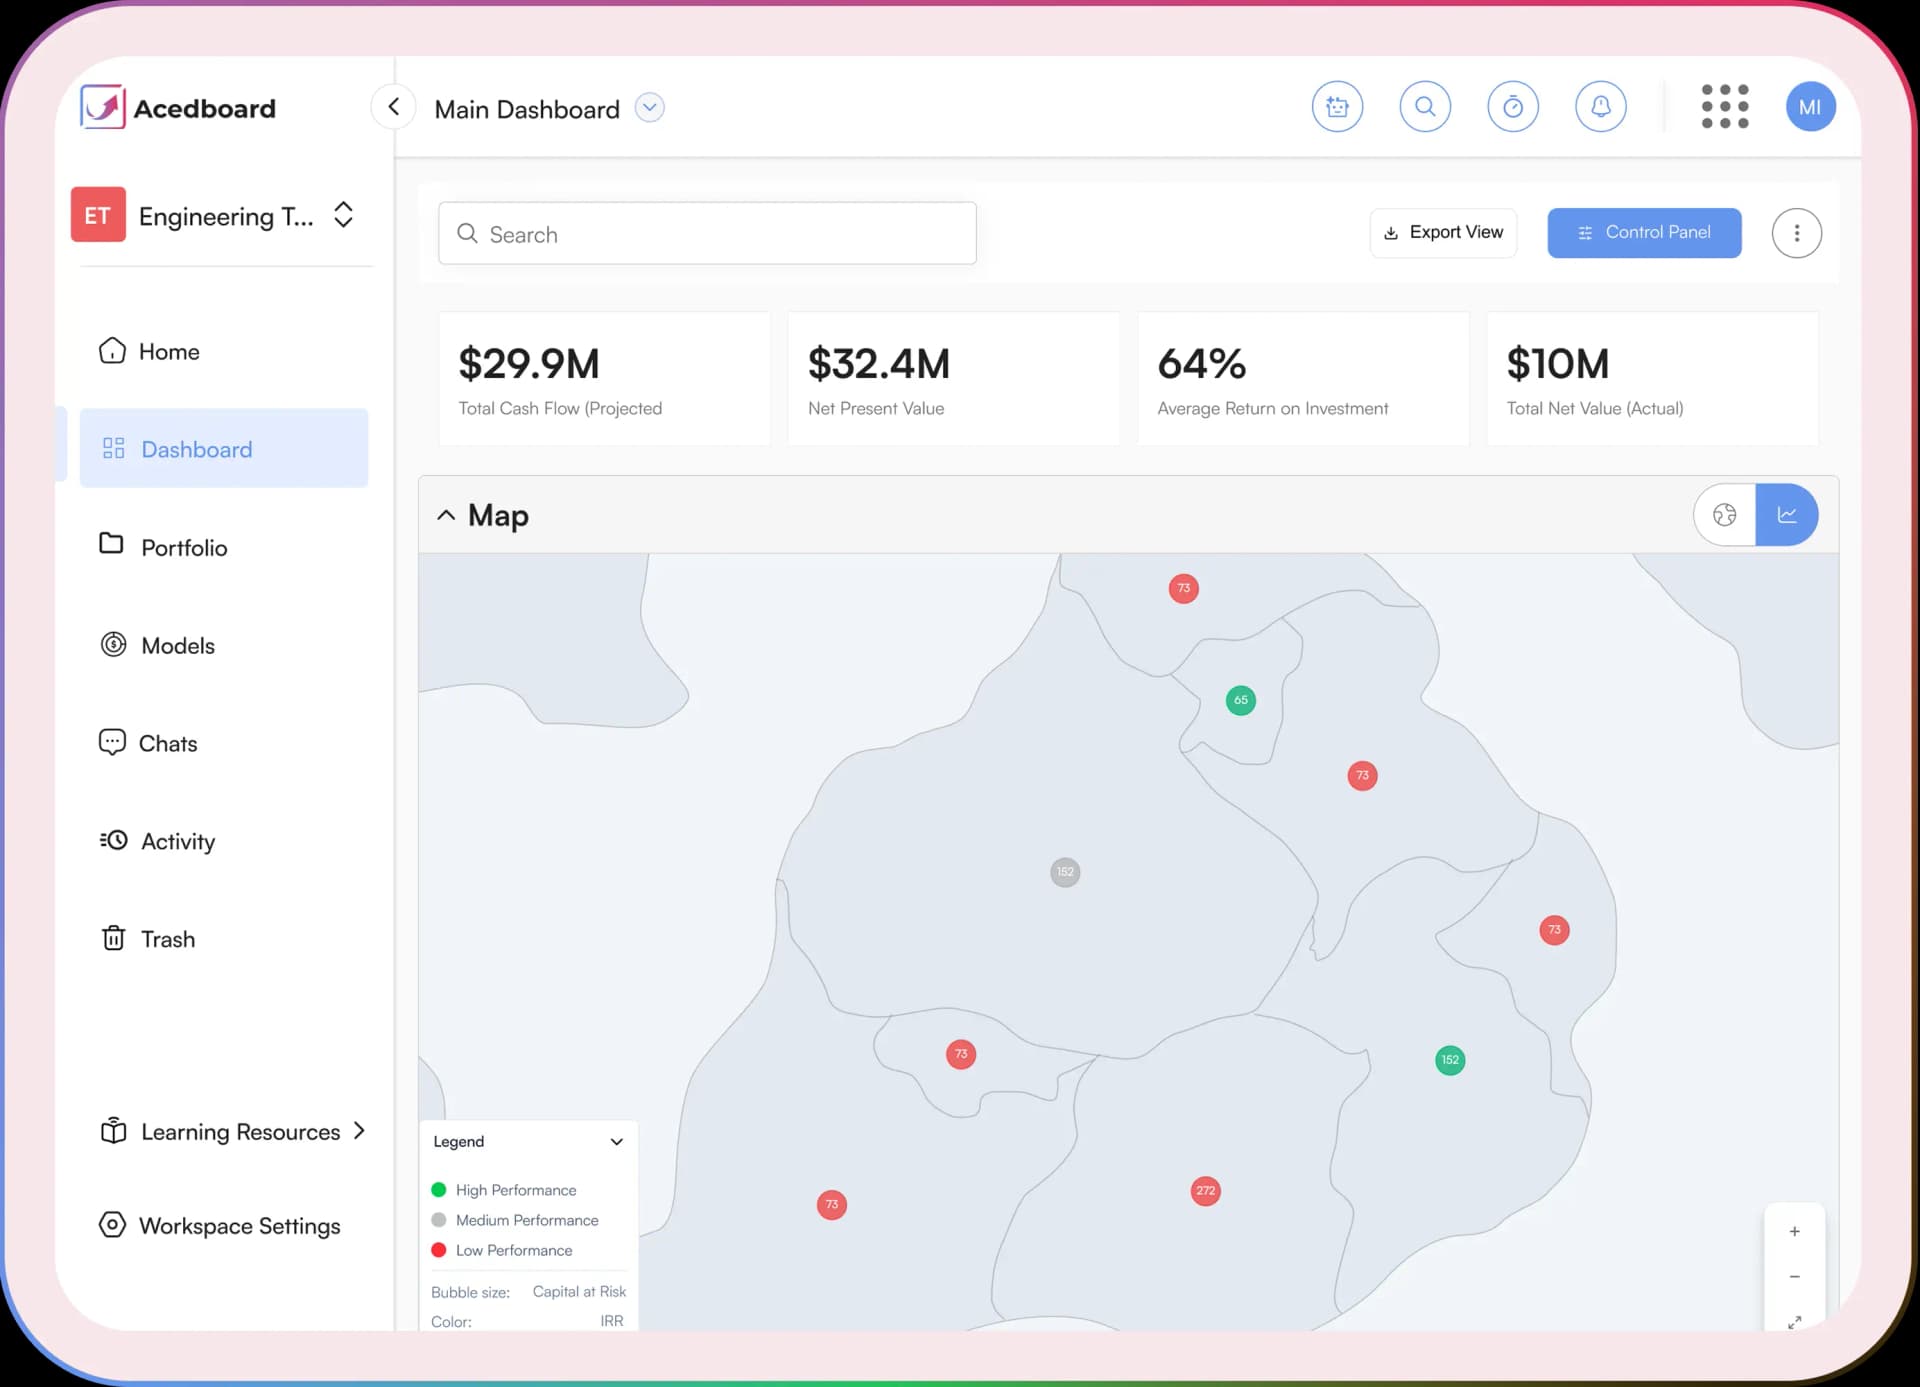Open the timer icon in the header

[1513, 107]
